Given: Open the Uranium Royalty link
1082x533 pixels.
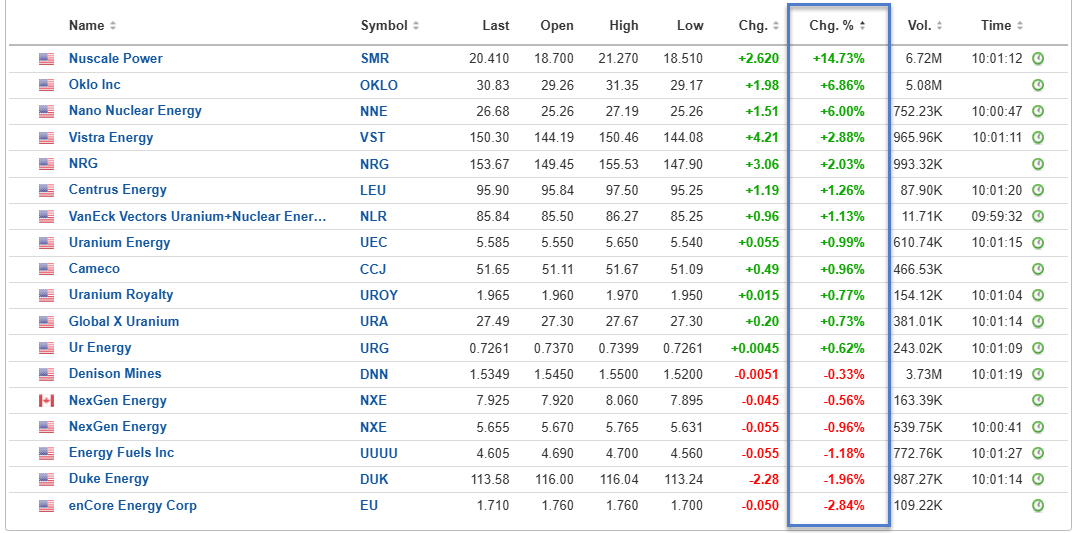Looking at the screenshot, I should [x=121, y=295].
